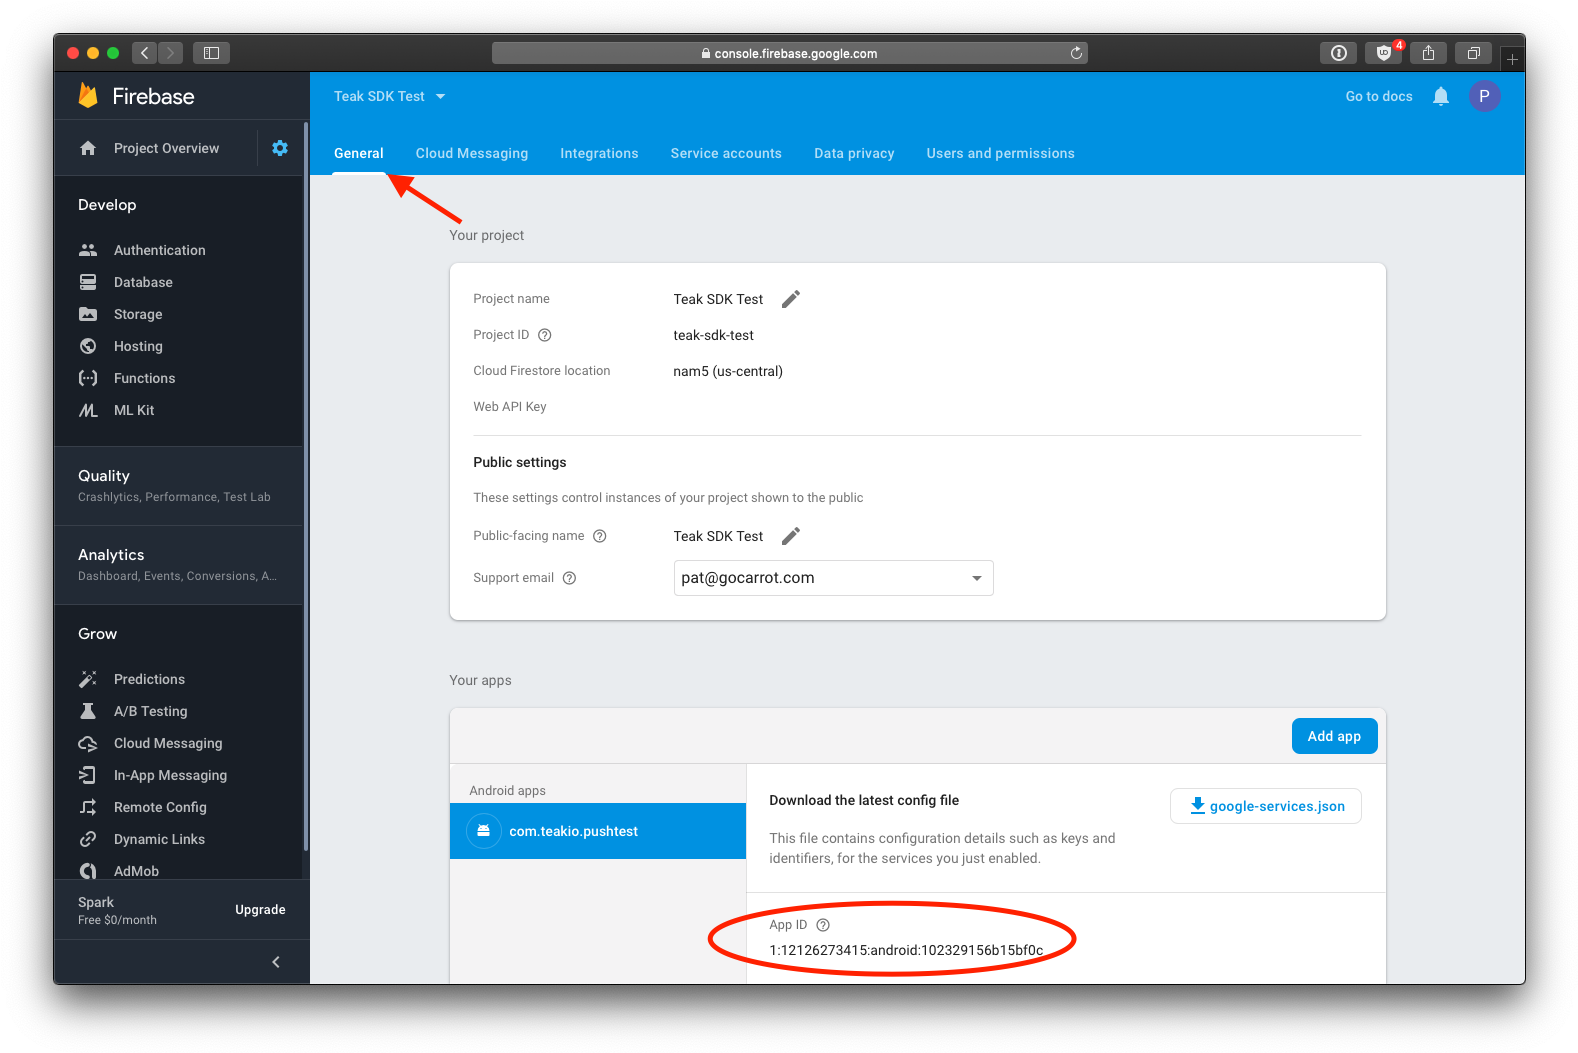Viewport: 1578px width, 1053px height.
Task: Go back in browser history
Action: (x=145, y=53)
